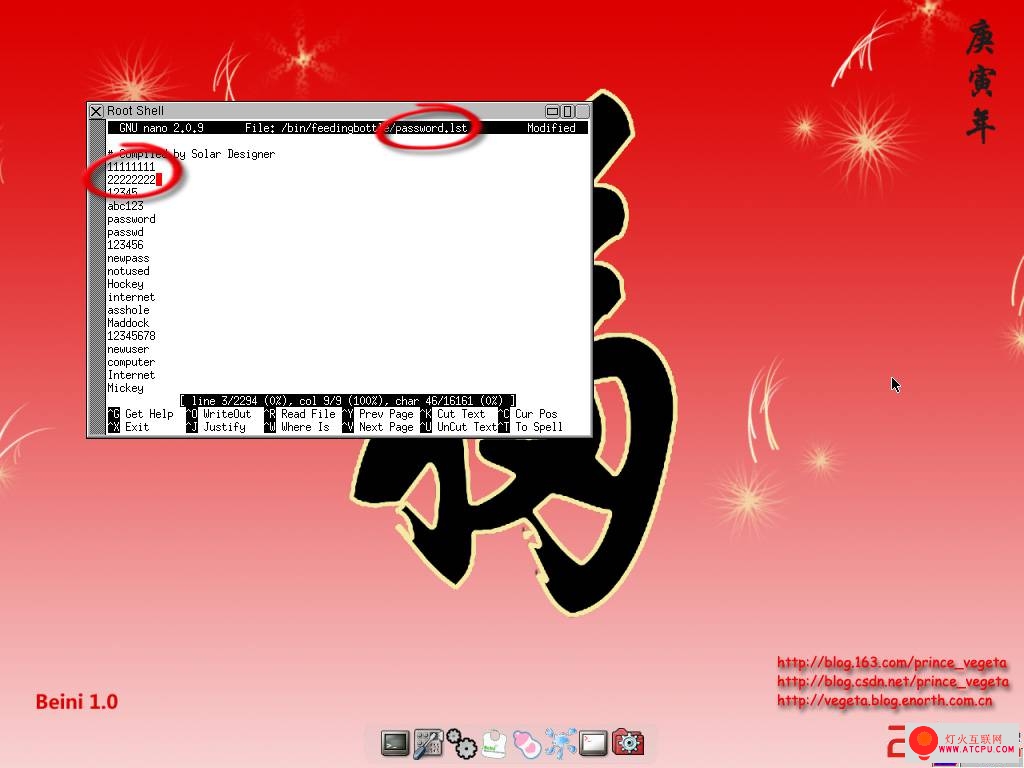Click the '^R Read File' shortcut label

click(300, 413)
